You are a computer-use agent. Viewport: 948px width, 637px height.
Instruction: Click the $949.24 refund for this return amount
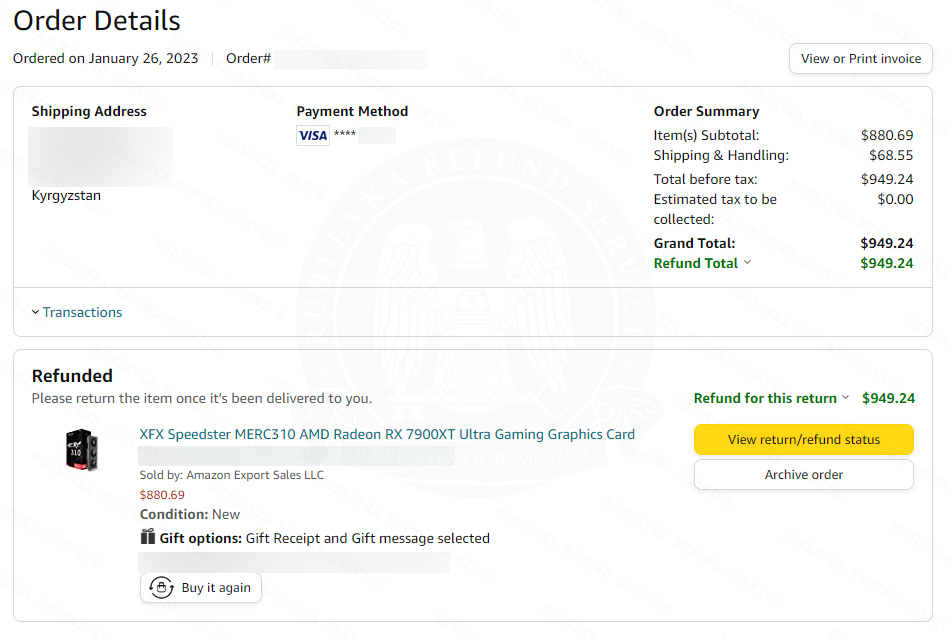[x=888, y=398]
